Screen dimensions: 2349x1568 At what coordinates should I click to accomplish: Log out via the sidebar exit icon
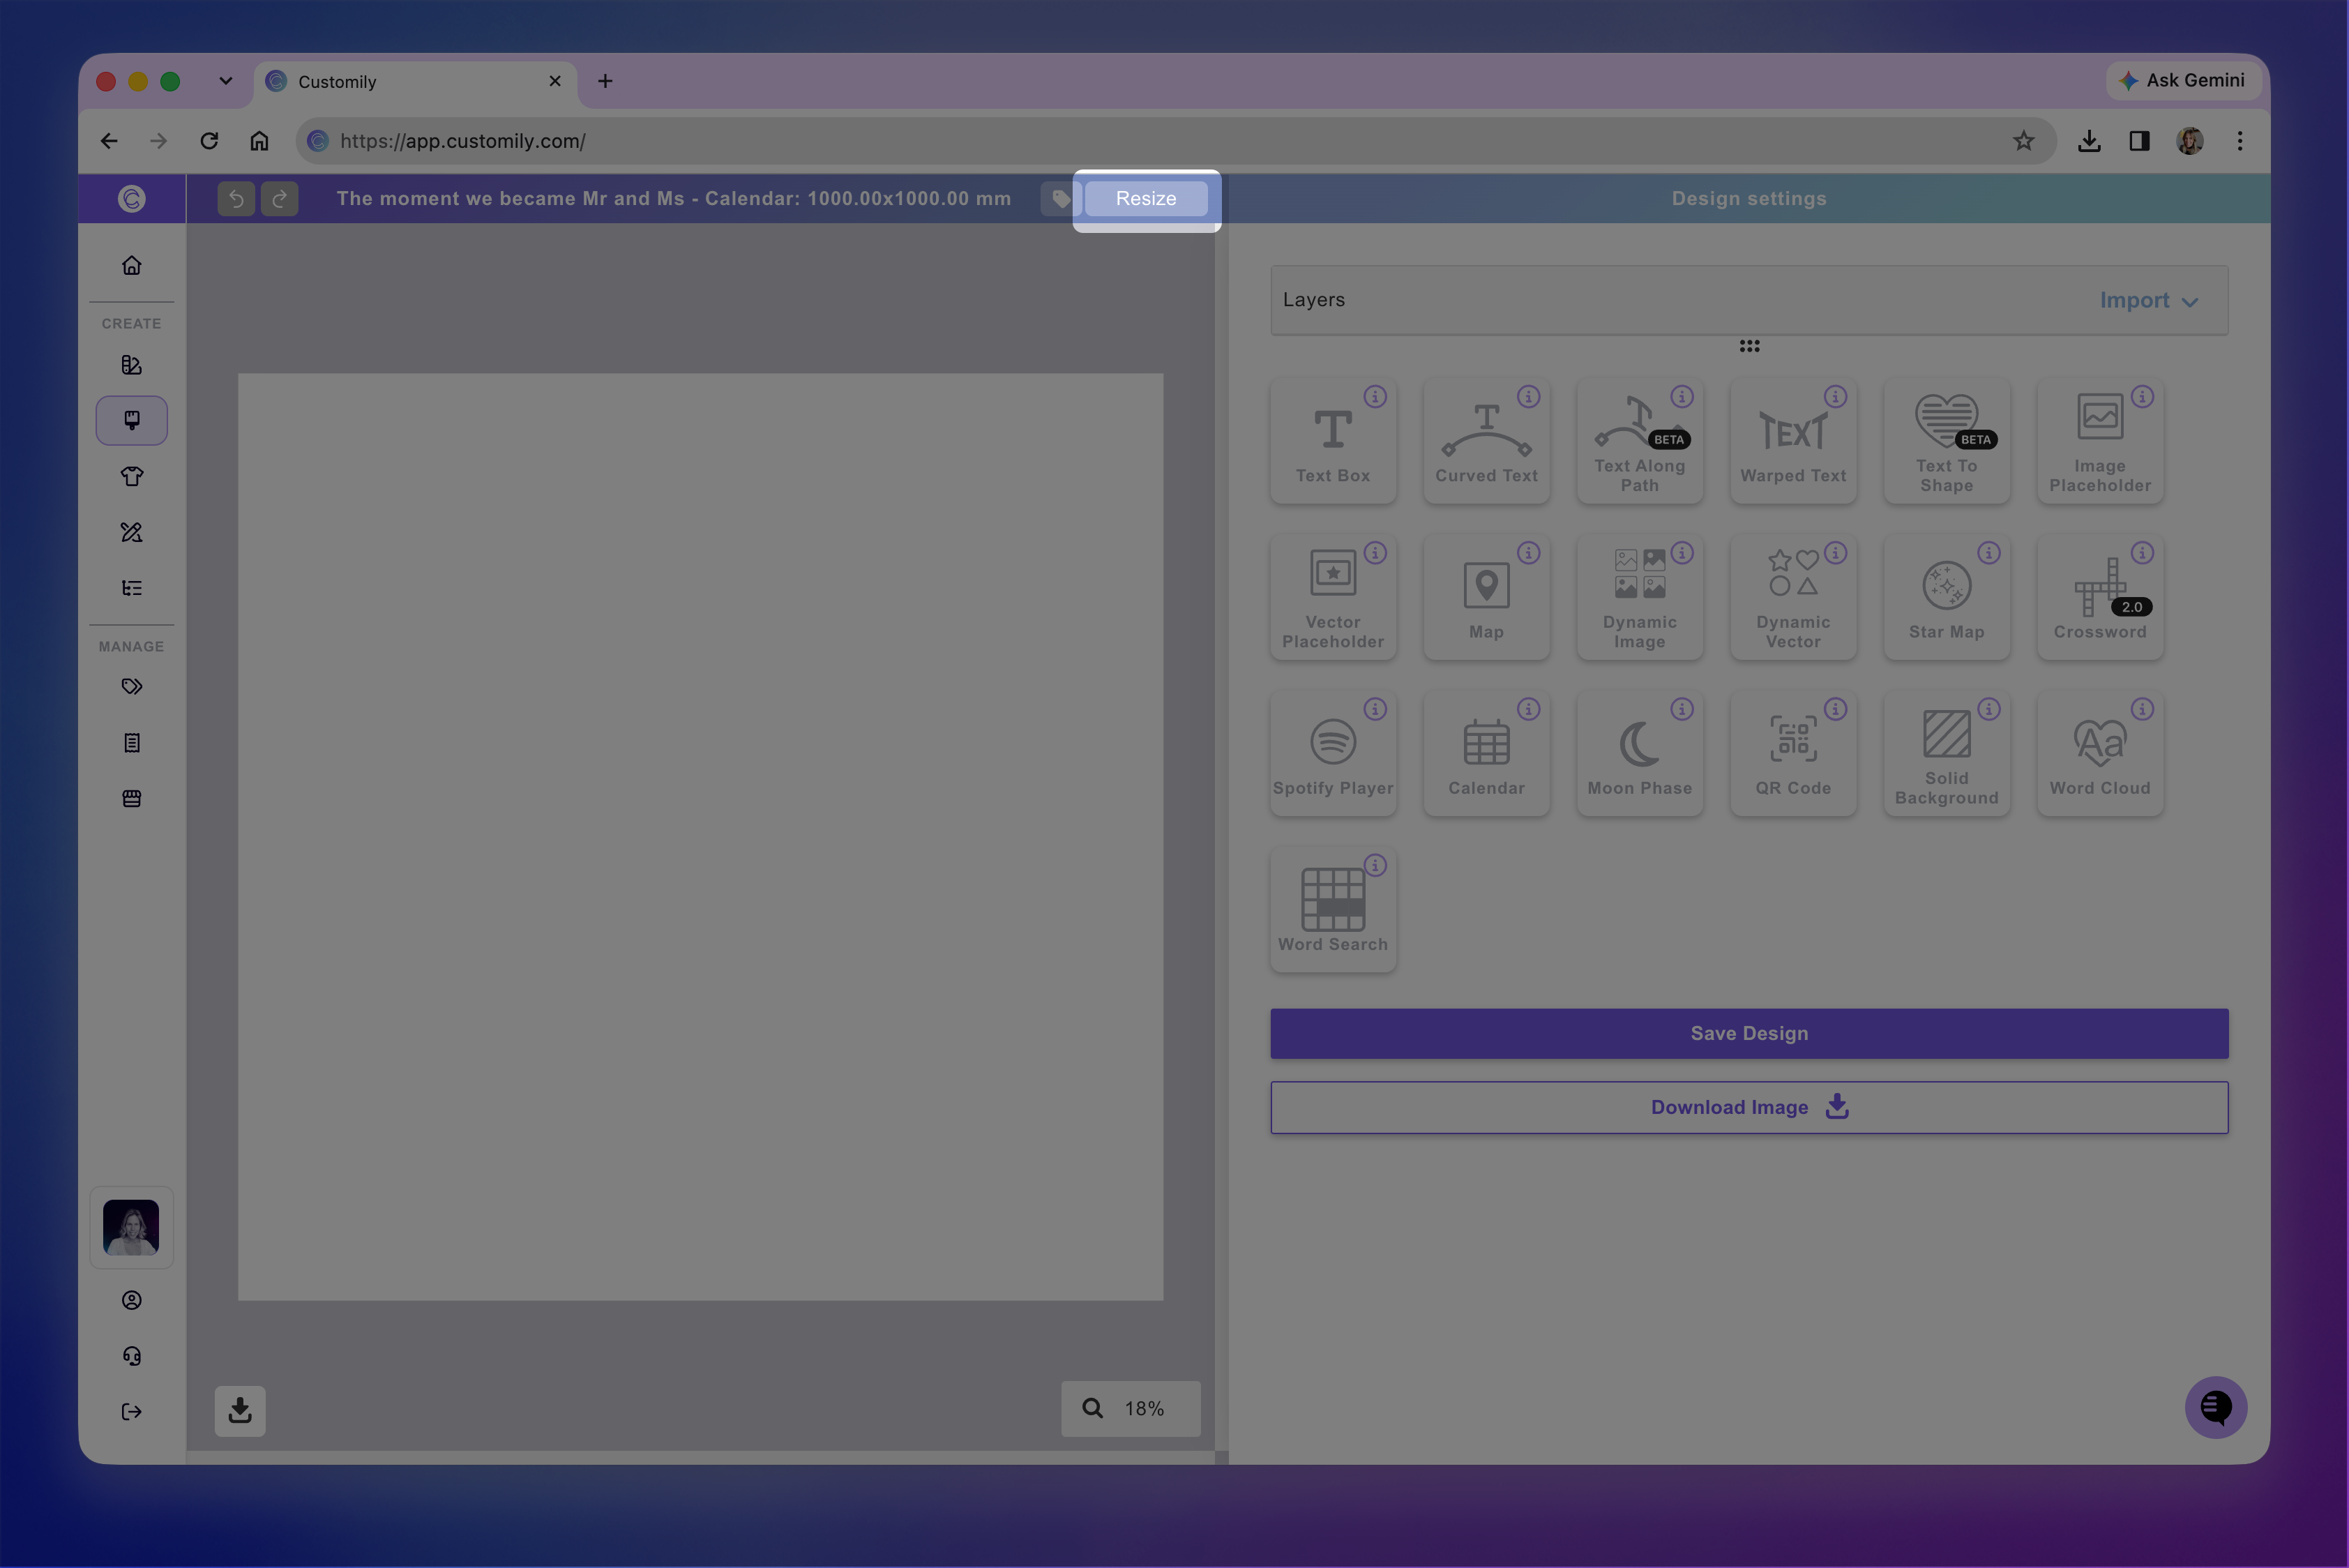(132, 1411)
